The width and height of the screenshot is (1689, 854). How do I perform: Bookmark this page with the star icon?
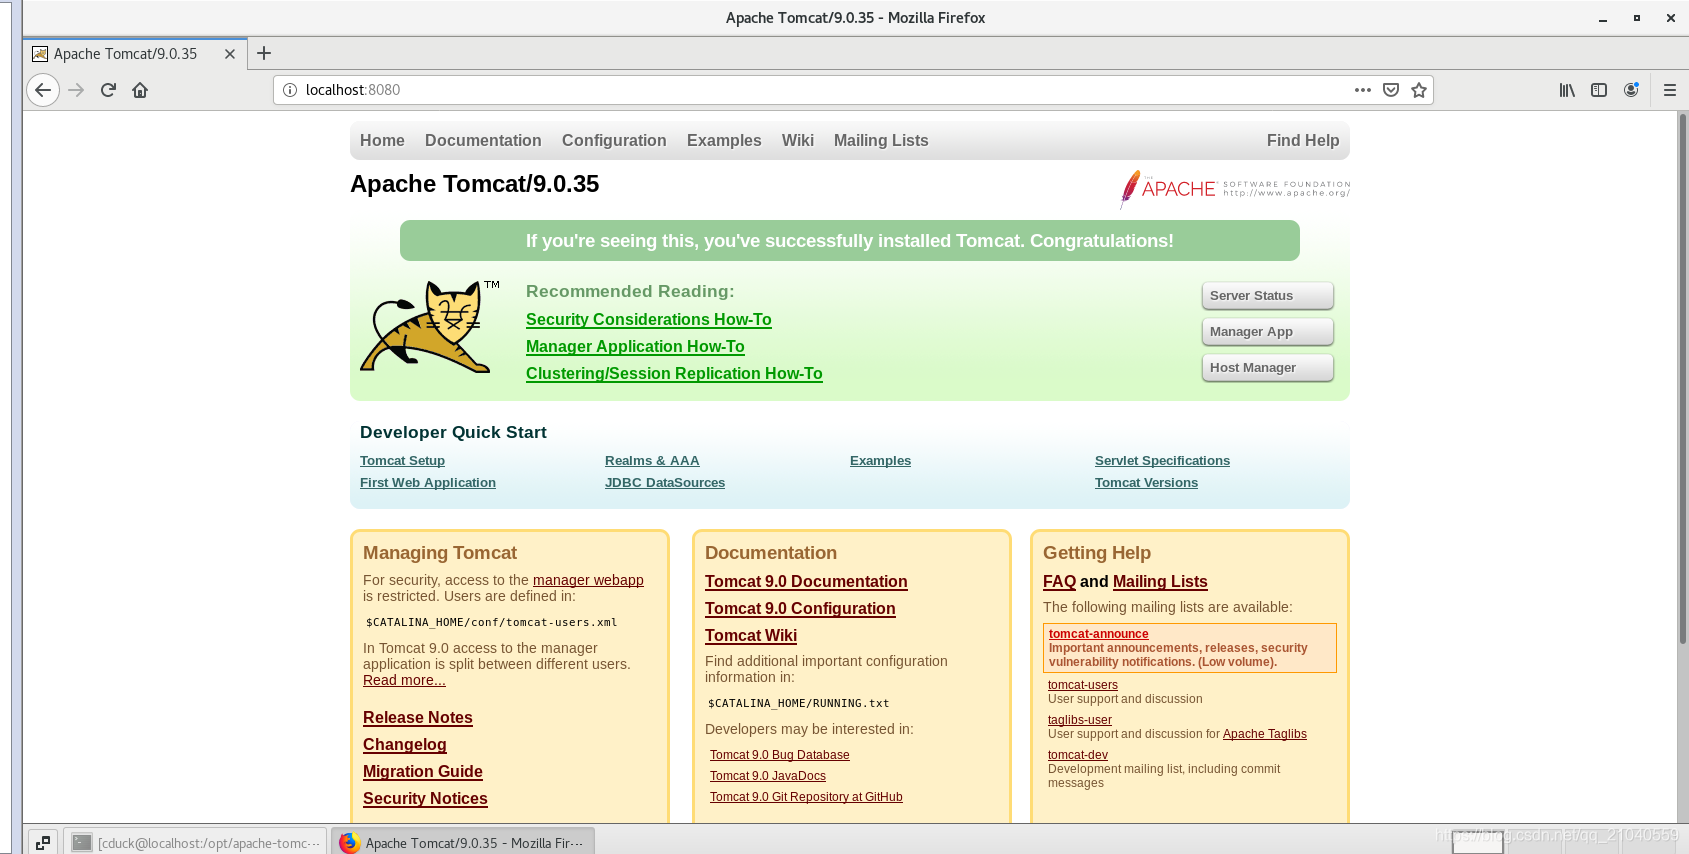1418,90
